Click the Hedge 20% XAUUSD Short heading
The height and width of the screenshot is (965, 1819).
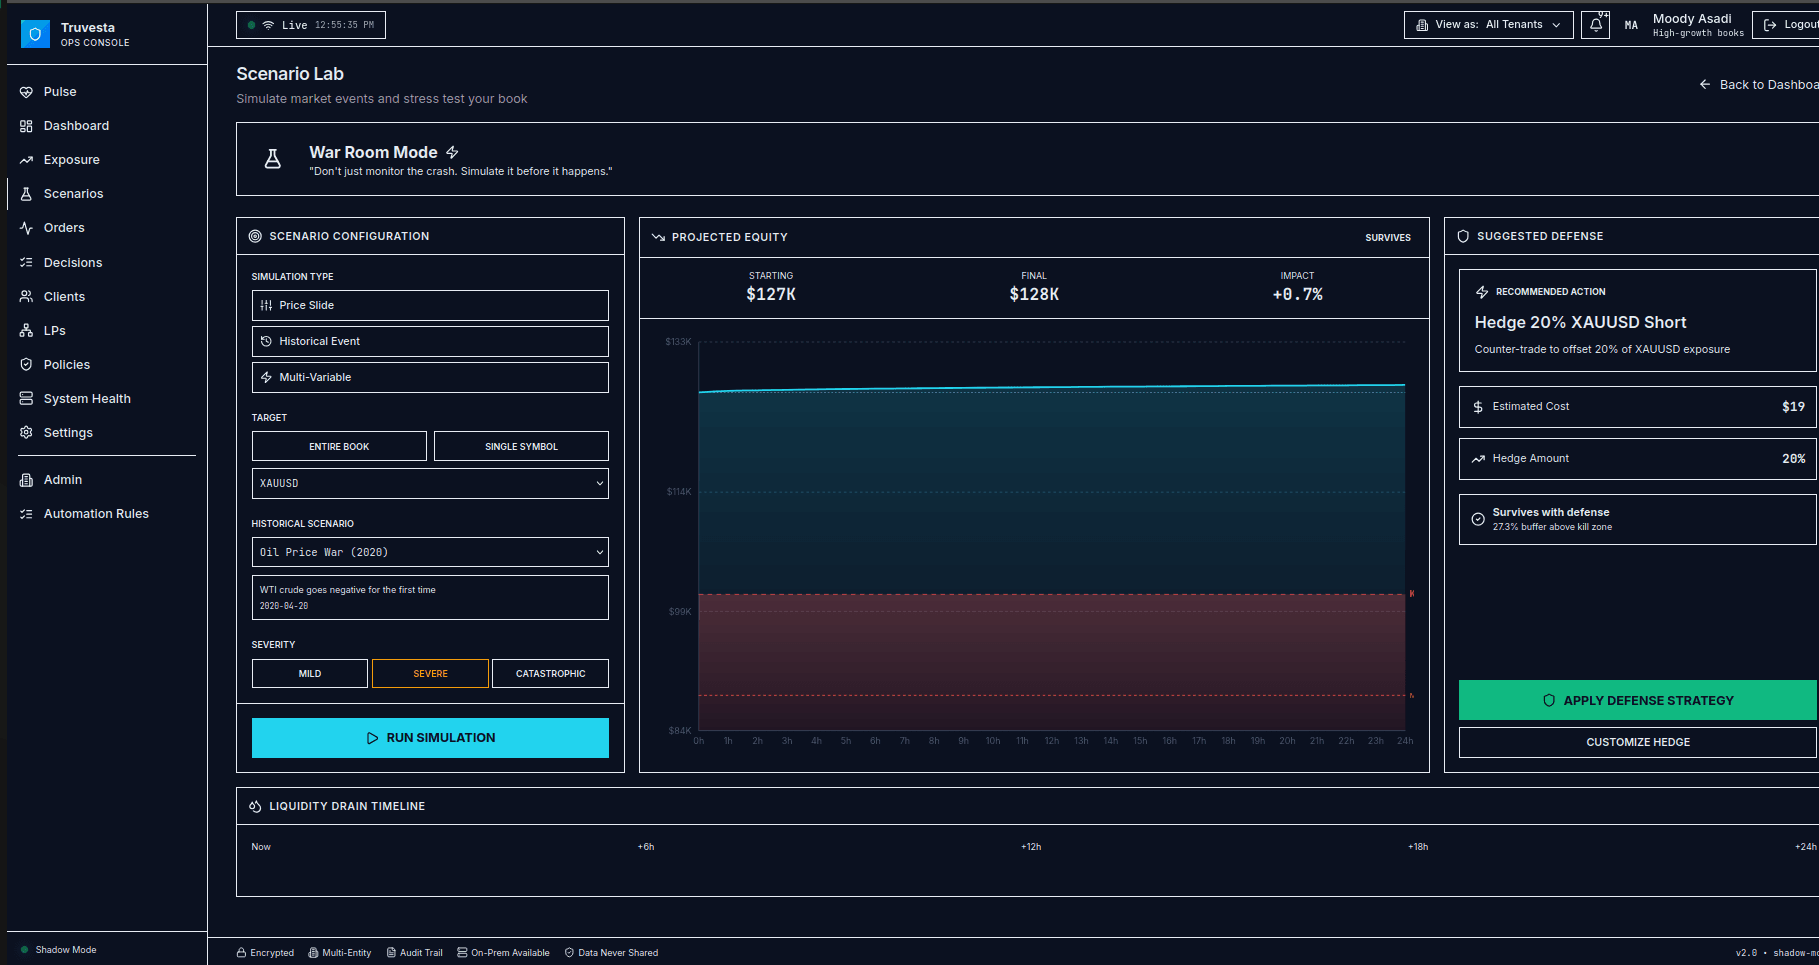[1580, 322]
